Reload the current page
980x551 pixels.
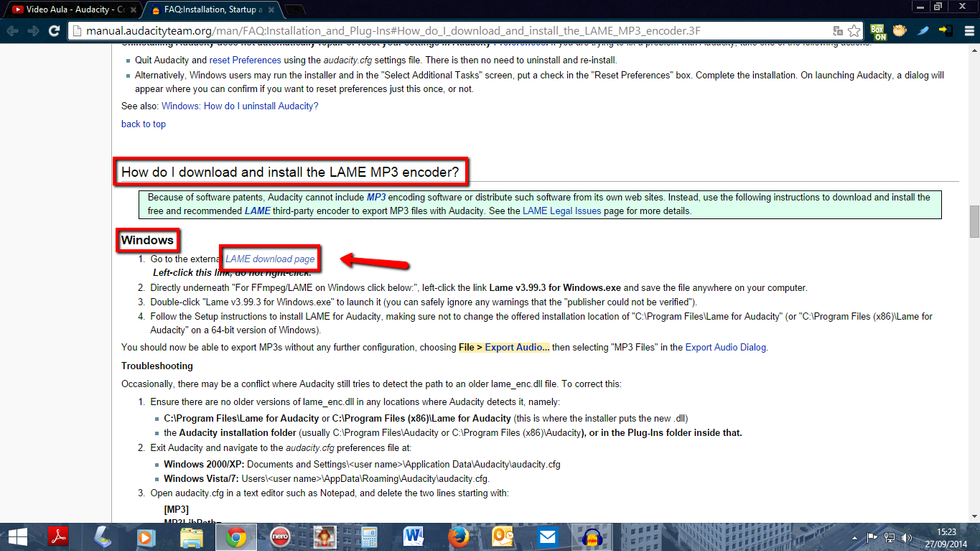[x=54, y=31]
